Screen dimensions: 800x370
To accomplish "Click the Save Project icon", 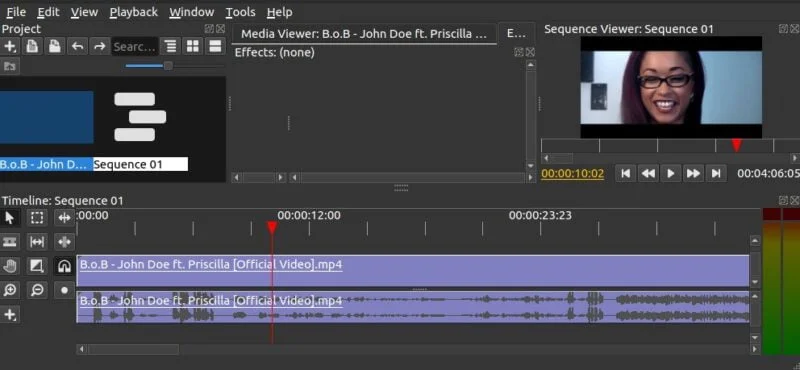I will pyautogui.click(x=54, y=46).
